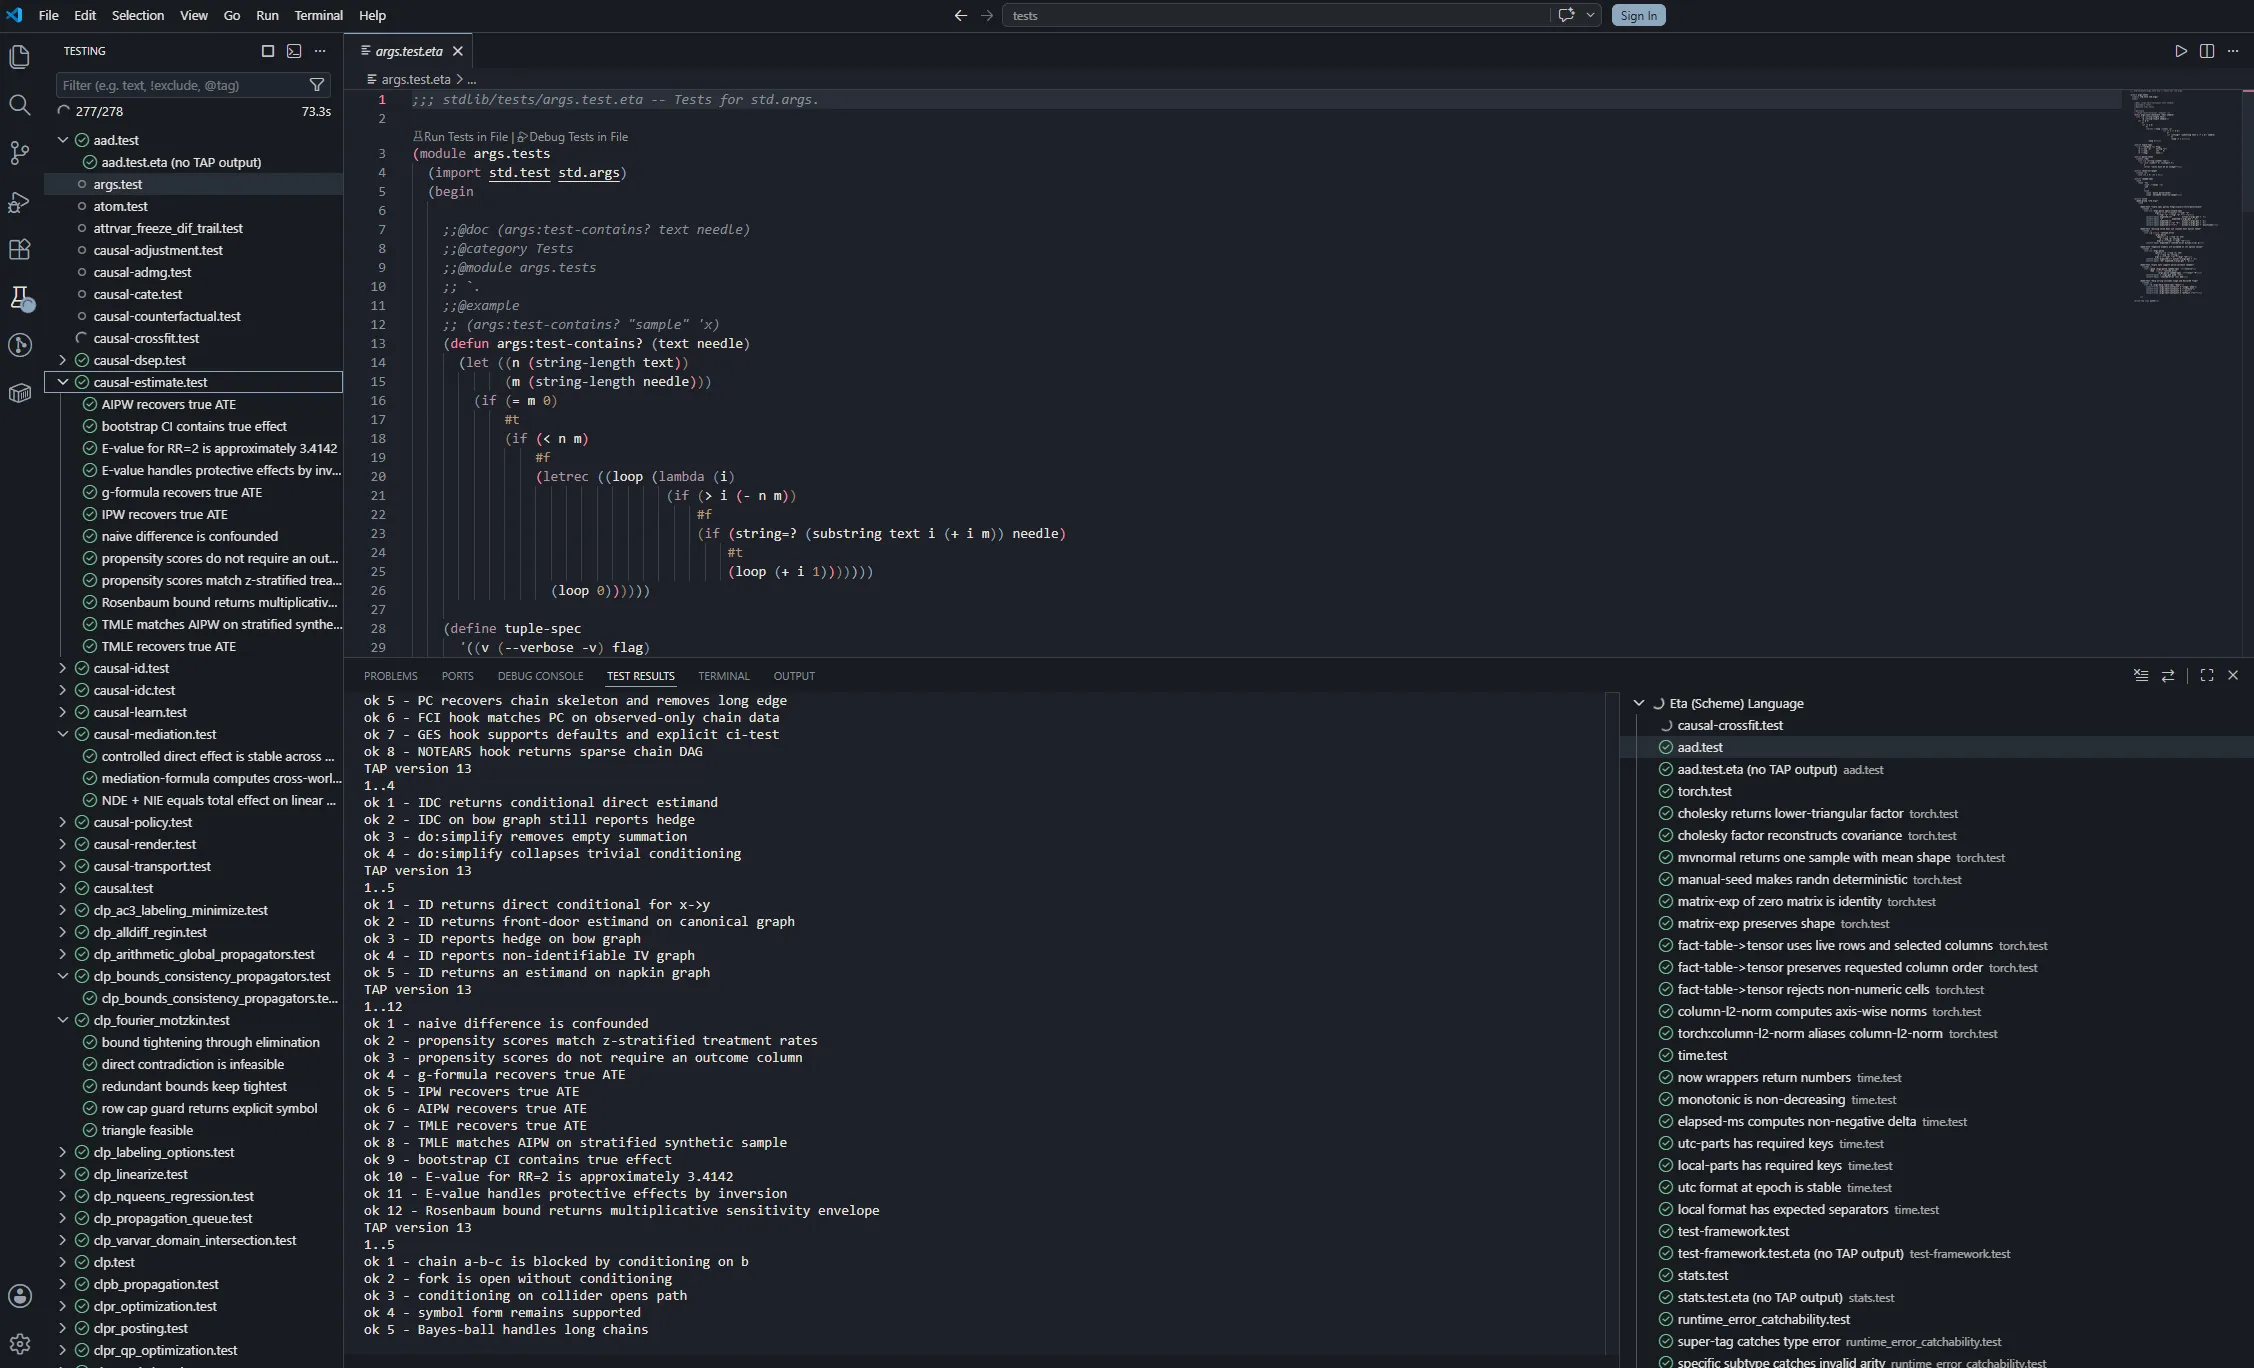Expand the causal-id.test node
The image size is (2254, 1368).
point(63,668)
